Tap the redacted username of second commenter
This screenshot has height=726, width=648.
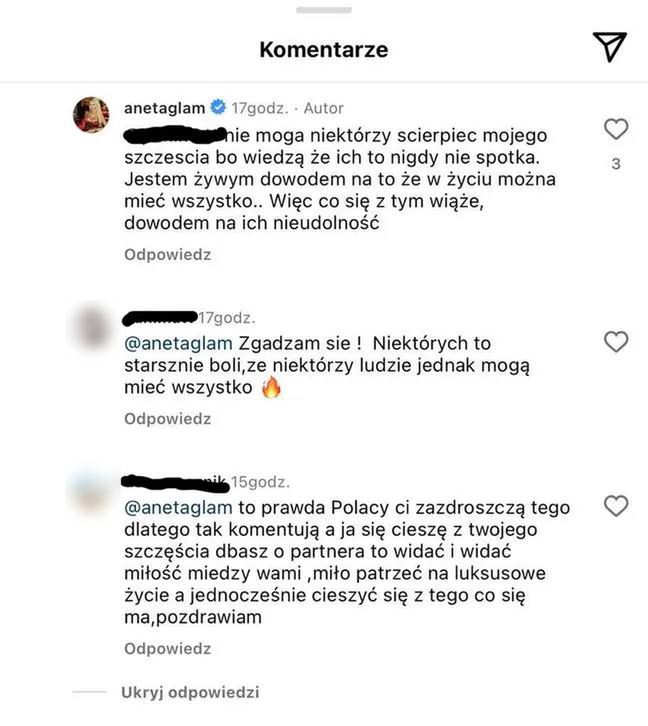coord(160,318)
